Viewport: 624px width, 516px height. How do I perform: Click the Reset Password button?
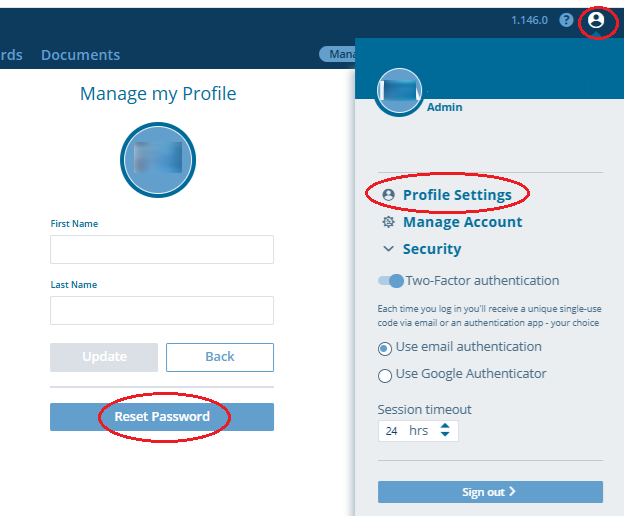(162, 417)
